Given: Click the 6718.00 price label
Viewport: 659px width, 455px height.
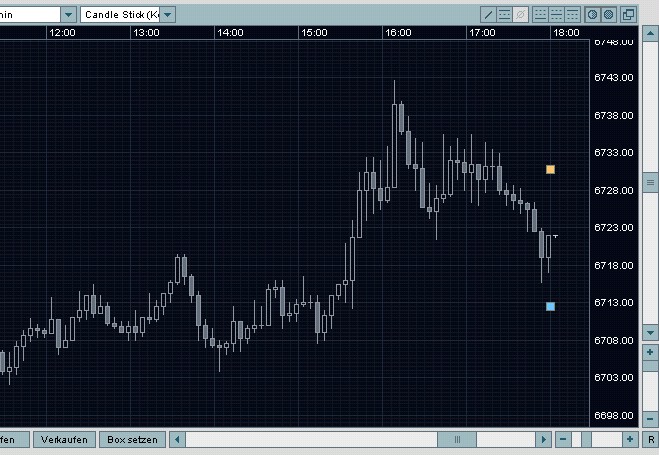Looking at the screenshot, I should (614, 266).
